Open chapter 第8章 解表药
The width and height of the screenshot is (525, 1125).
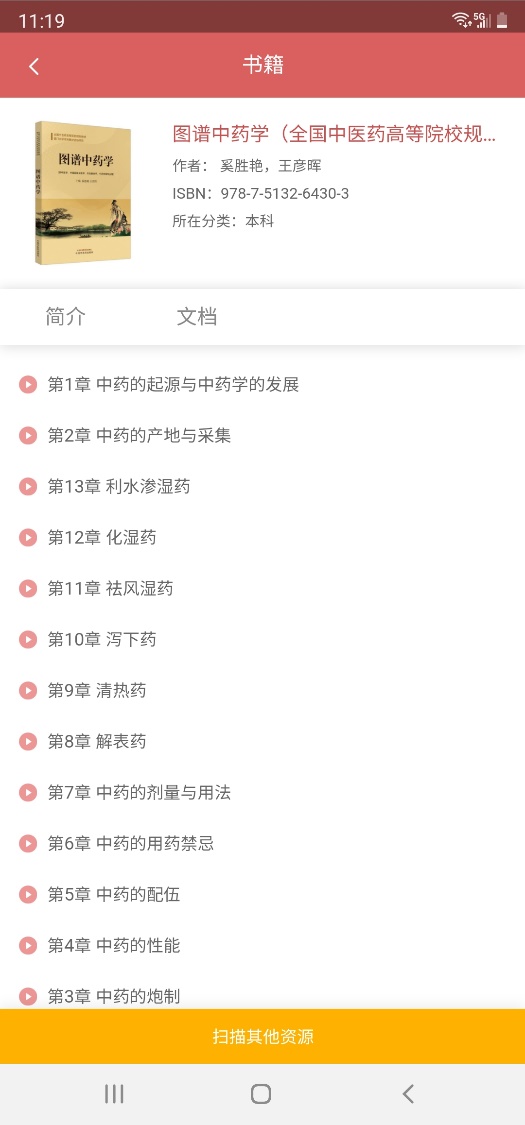click(262, 741)
